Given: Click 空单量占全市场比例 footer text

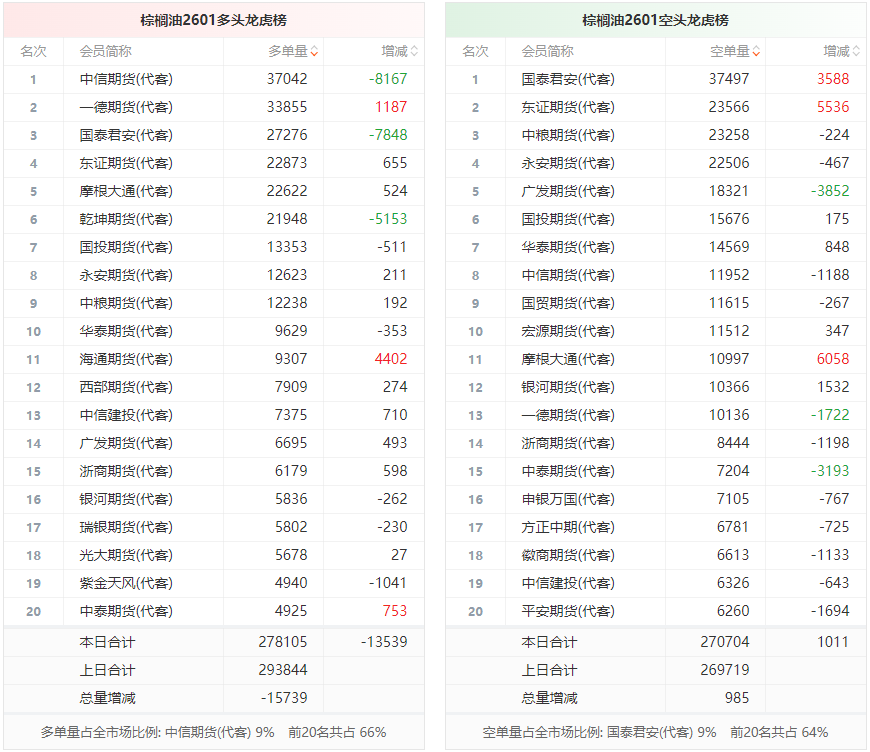Looking at the screenshot, I should pyautogui.click(x=599, y=733).
